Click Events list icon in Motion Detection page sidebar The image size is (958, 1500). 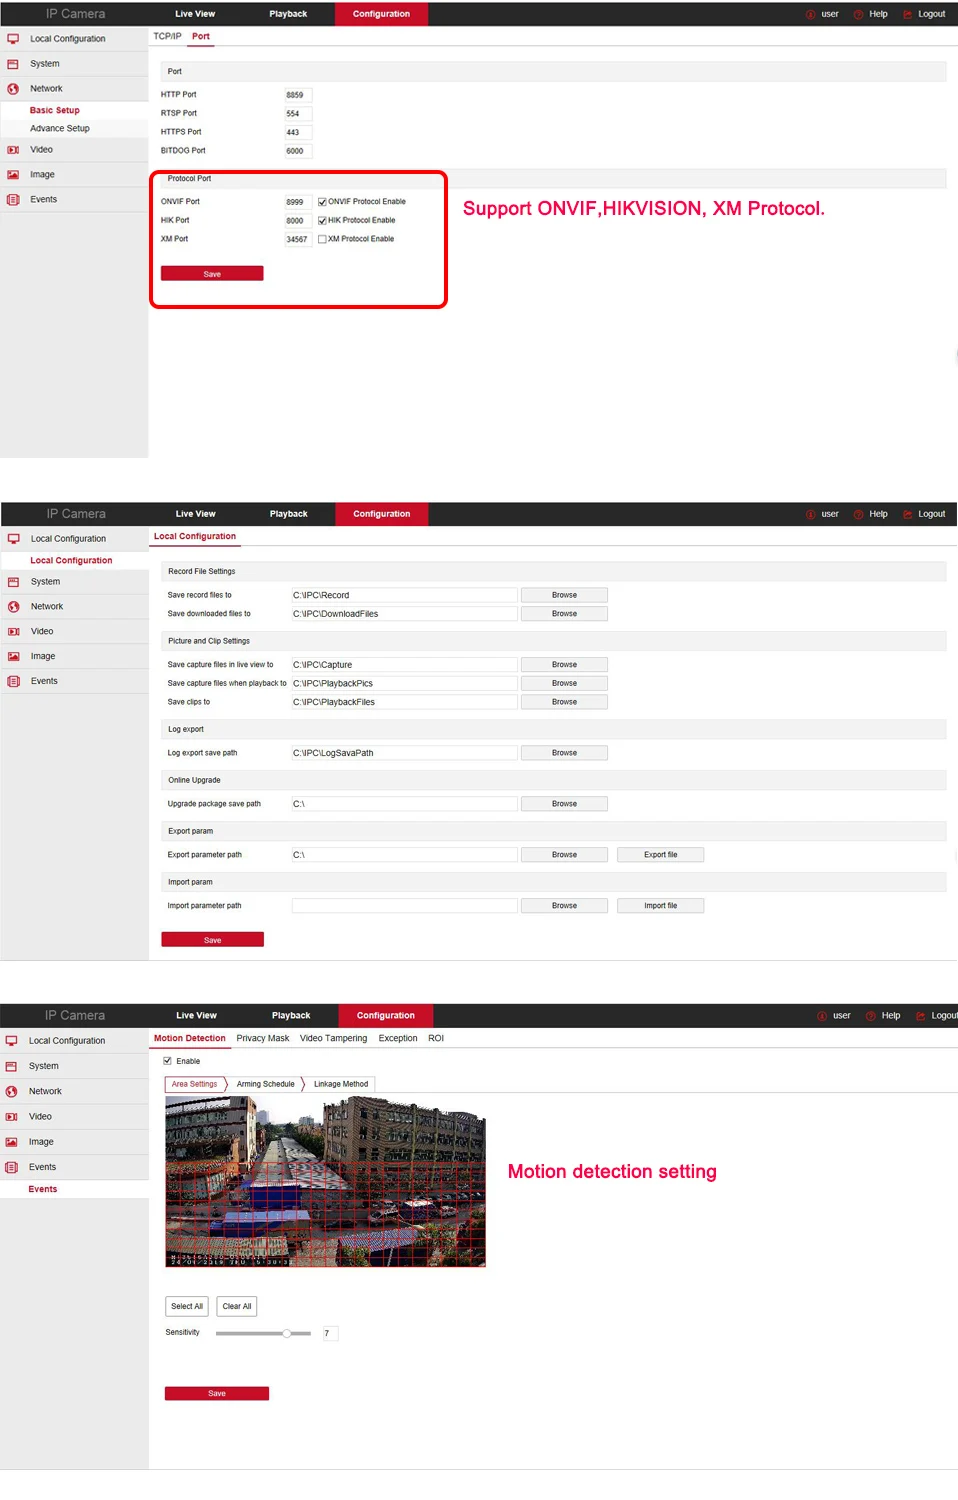[x=11, y=1167]
